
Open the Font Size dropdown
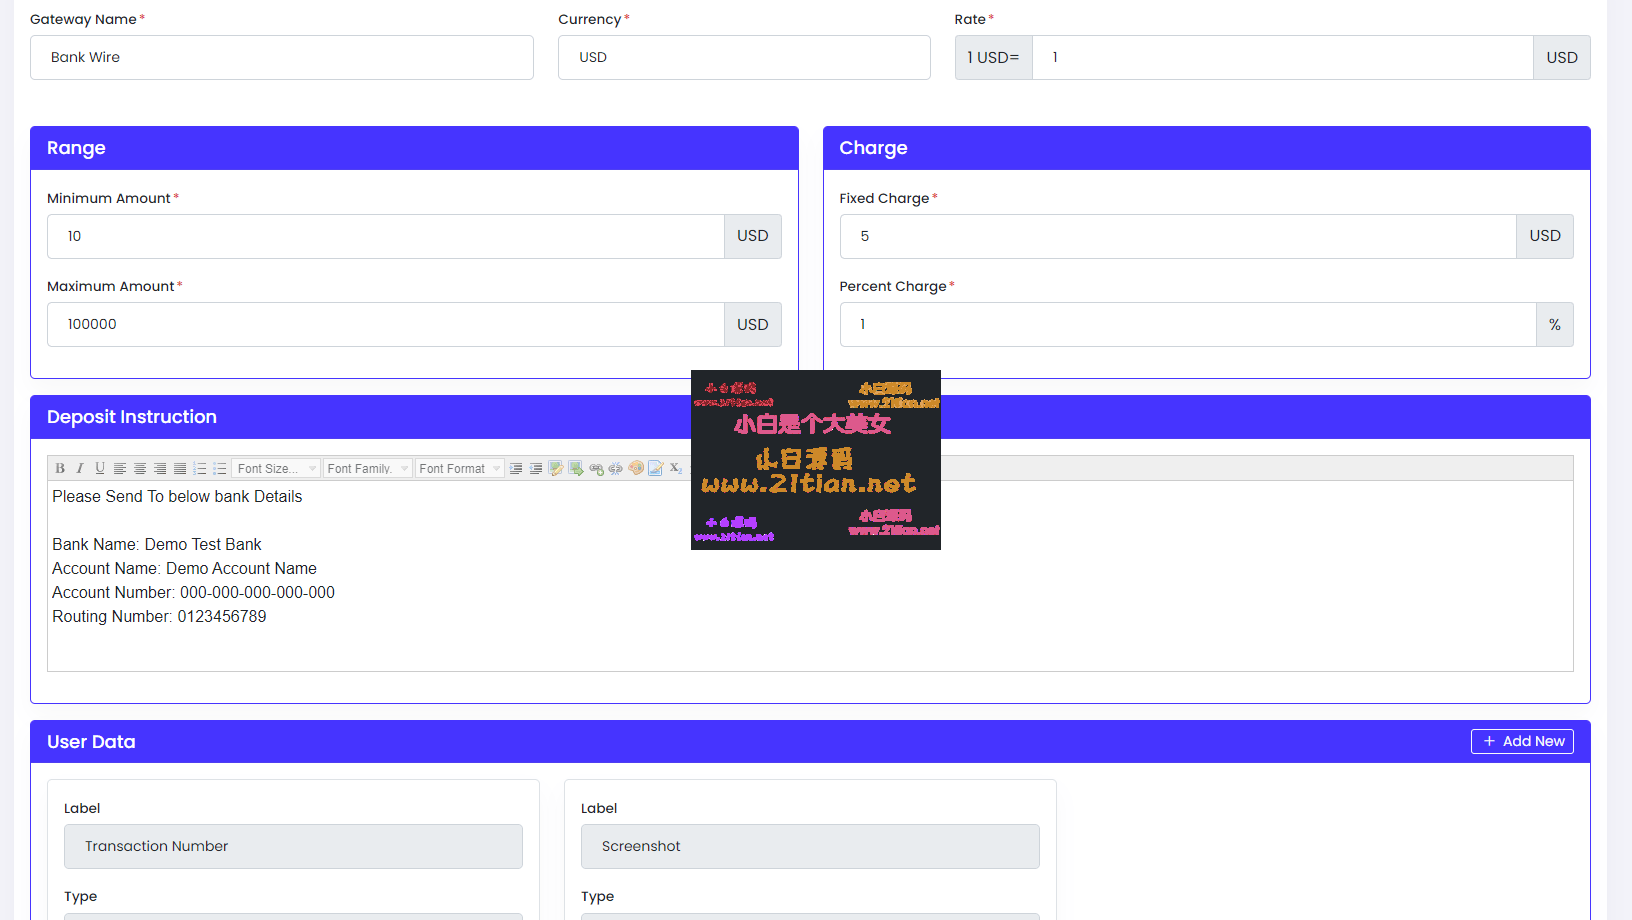coord(275,467)
